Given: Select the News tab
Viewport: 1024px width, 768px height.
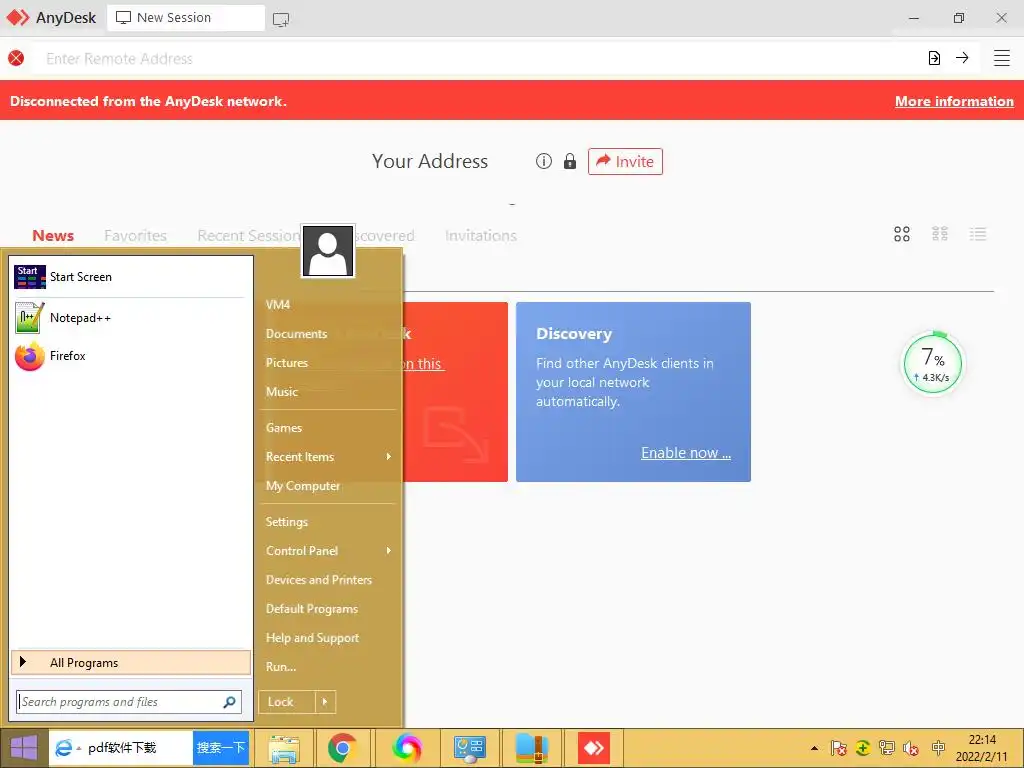Looking at the screenshot, I should pyautogui.click(x=53, y=236).
